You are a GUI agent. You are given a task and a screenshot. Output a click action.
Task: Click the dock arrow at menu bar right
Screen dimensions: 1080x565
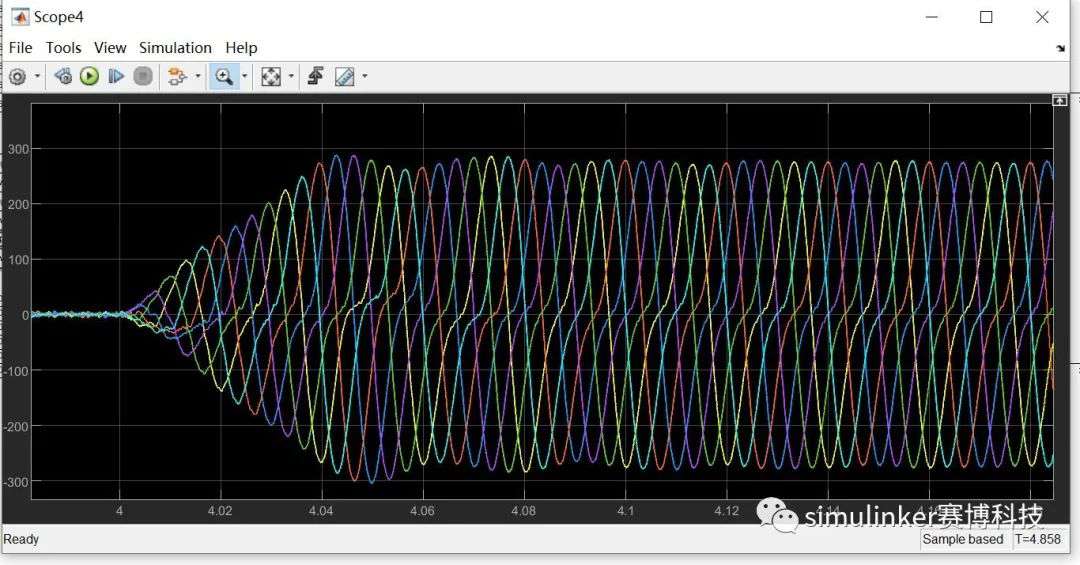pyautogui.click(x=1060, y=48)
